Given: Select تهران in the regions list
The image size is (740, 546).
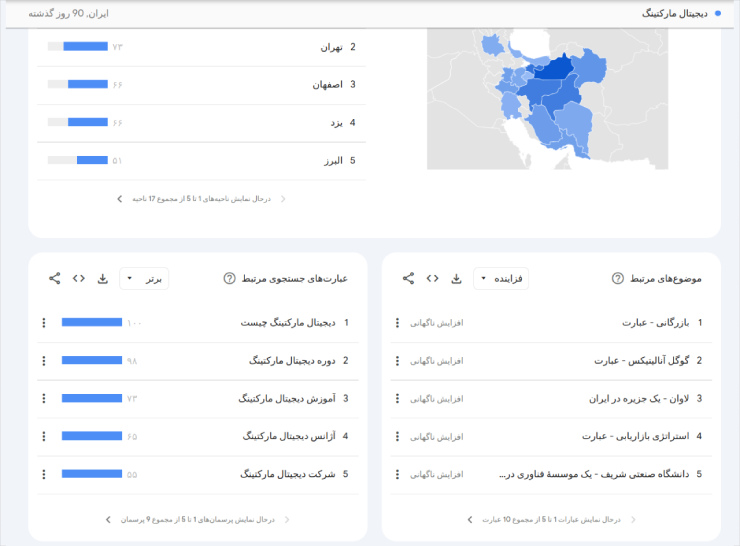Looking at the screenshot, I should (x=330, y=47).
